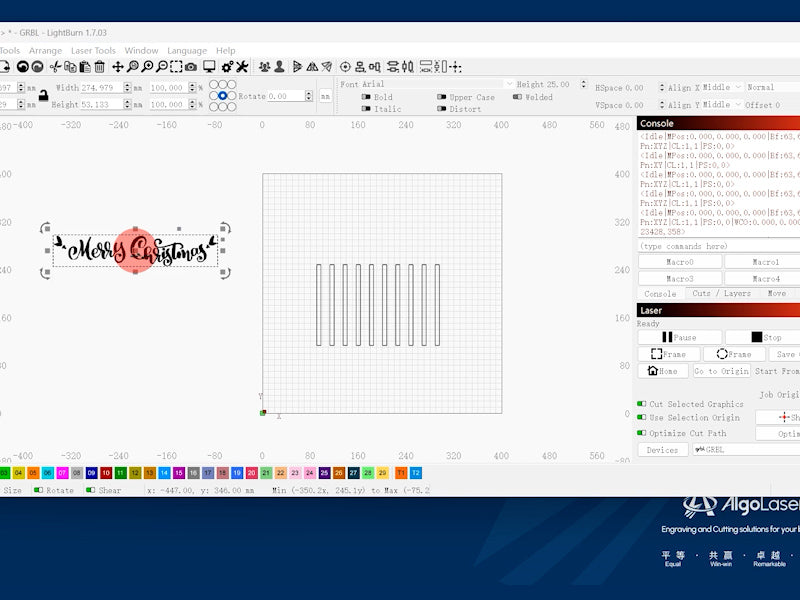The image size is (800, 600).
Task: Select the orange T1 tool layer swatch
Action: (x=401, y=473)
